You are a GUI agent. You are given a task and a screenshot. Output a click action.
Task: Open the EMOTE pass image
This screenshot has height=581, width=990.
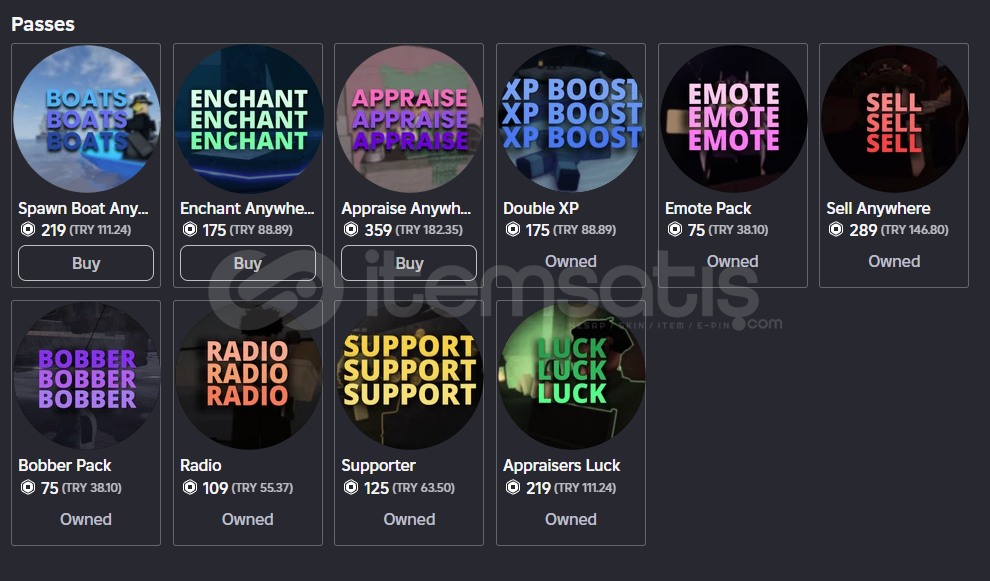pos(732,119)
